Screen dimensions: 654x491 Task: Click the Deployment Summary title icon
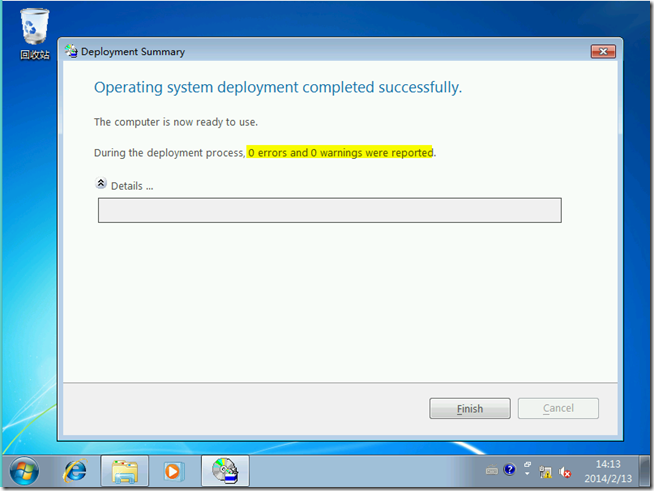[71, 51]
